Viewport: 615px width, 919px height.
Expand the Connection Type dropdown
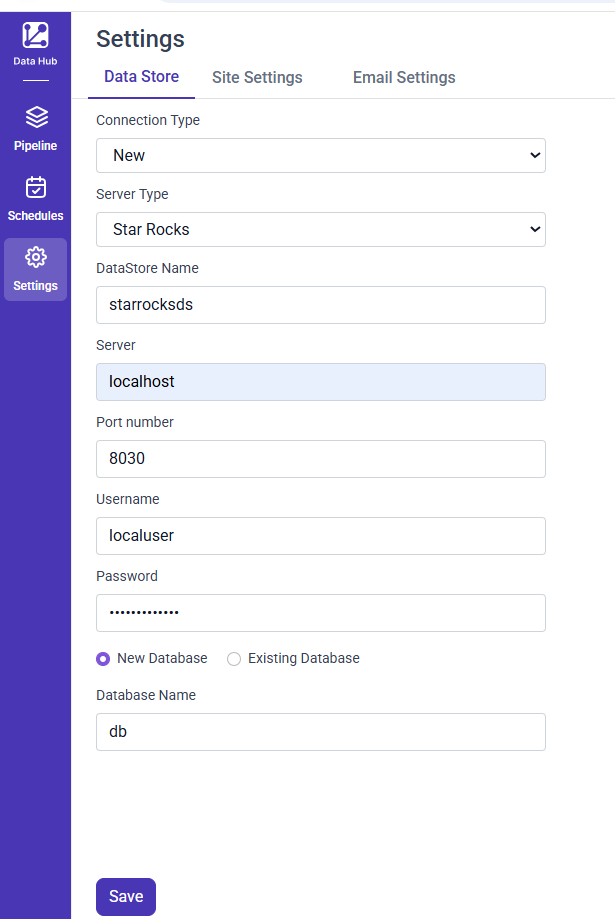(320, 155)
